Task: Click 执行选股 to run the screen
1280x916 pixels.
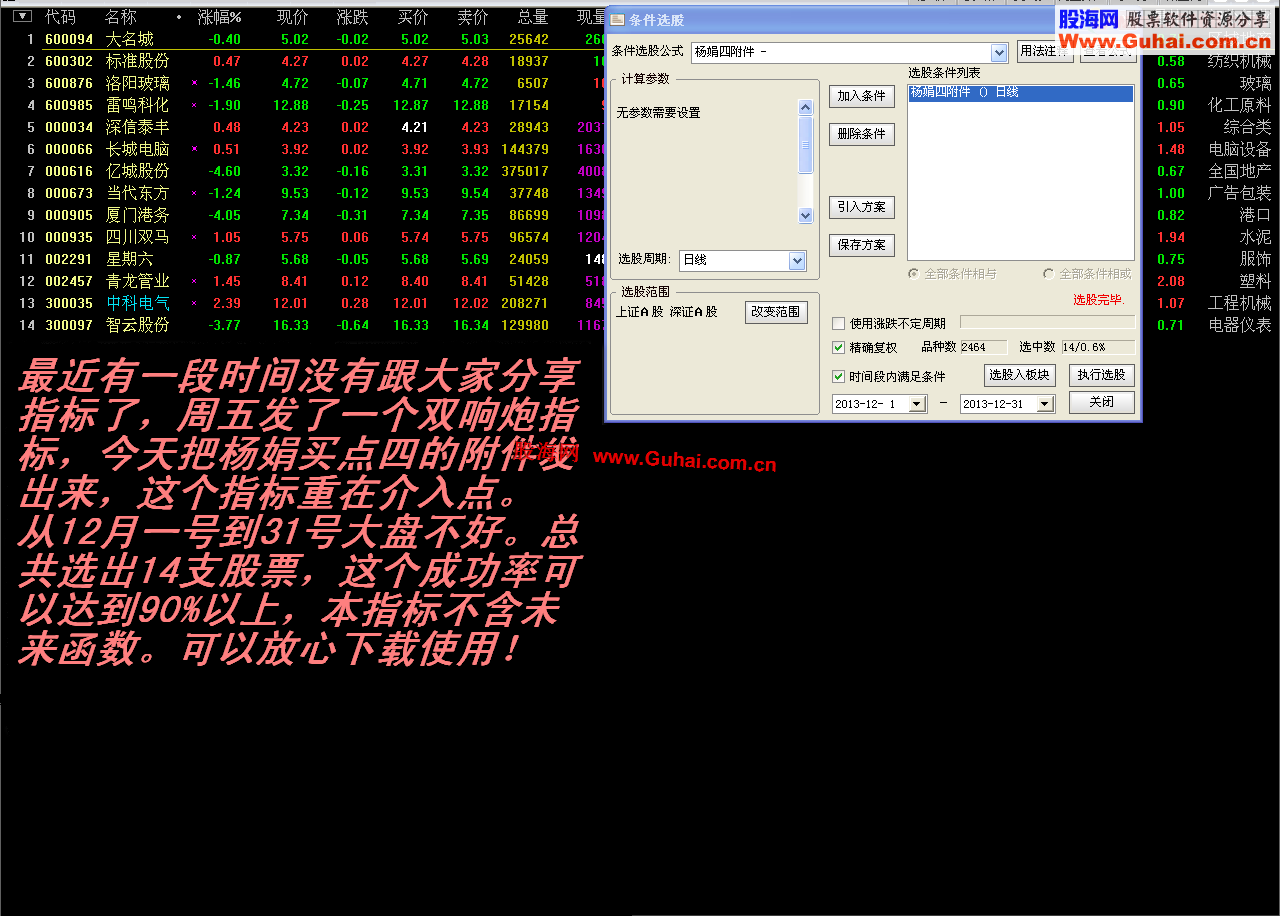Action: [x=1102, y=375]
